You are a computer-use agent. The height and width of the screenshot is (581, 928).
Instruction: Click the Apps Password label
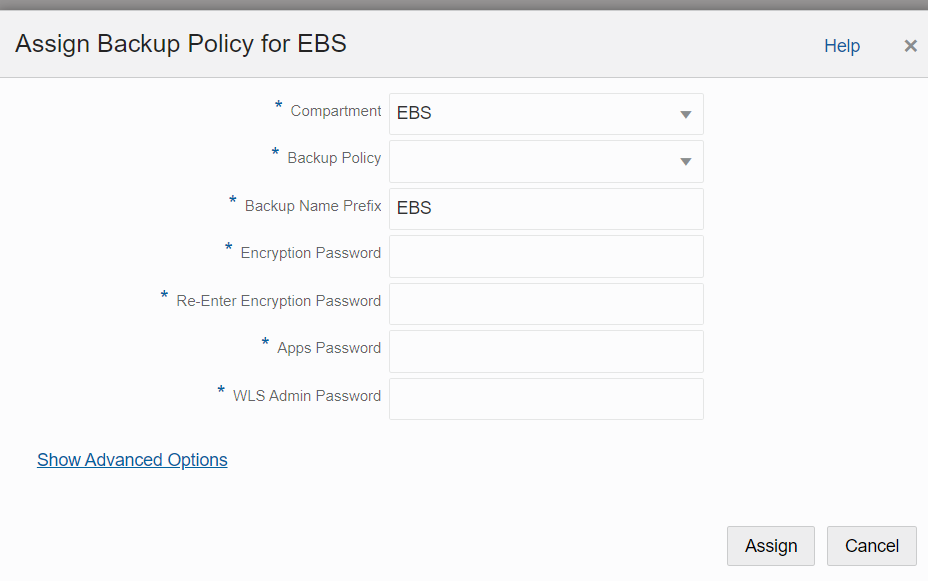(328, 348)
